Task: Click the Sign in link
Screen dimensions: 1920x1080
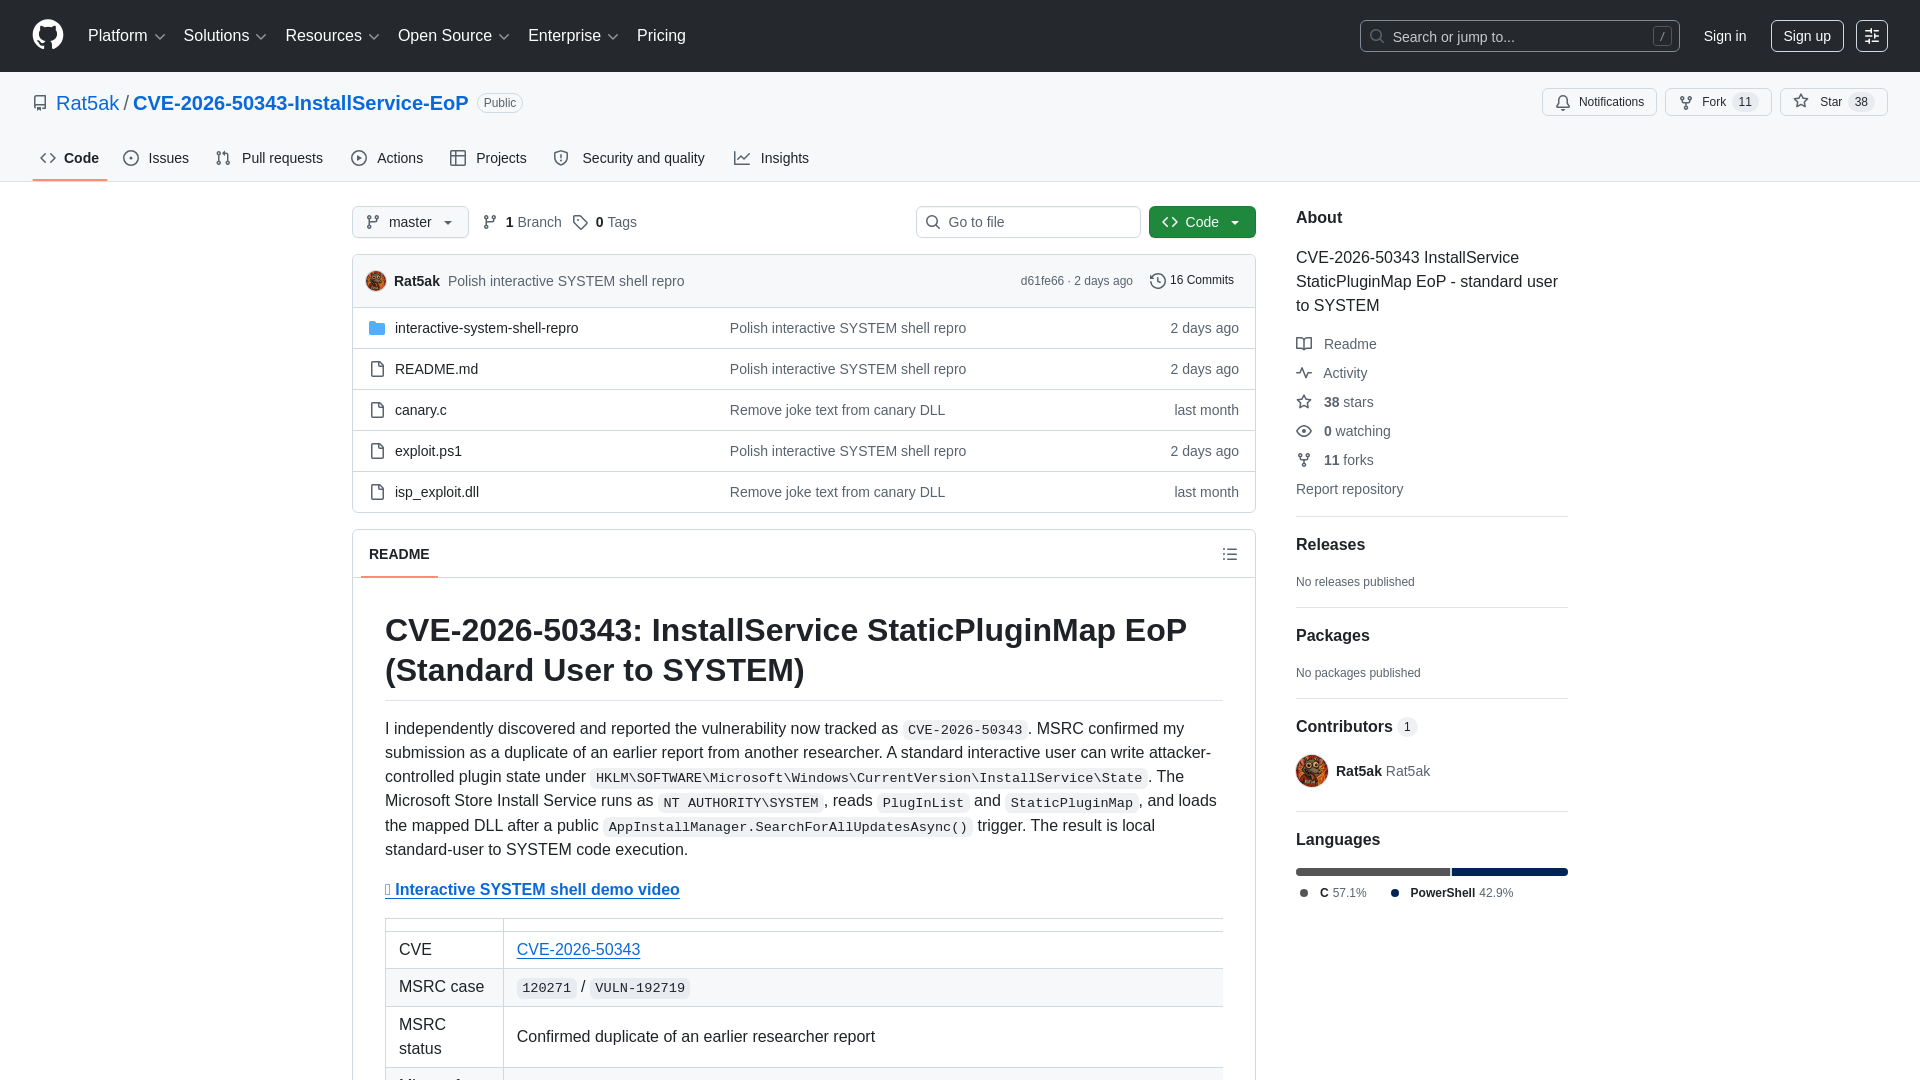Action: pos(1725,36)
